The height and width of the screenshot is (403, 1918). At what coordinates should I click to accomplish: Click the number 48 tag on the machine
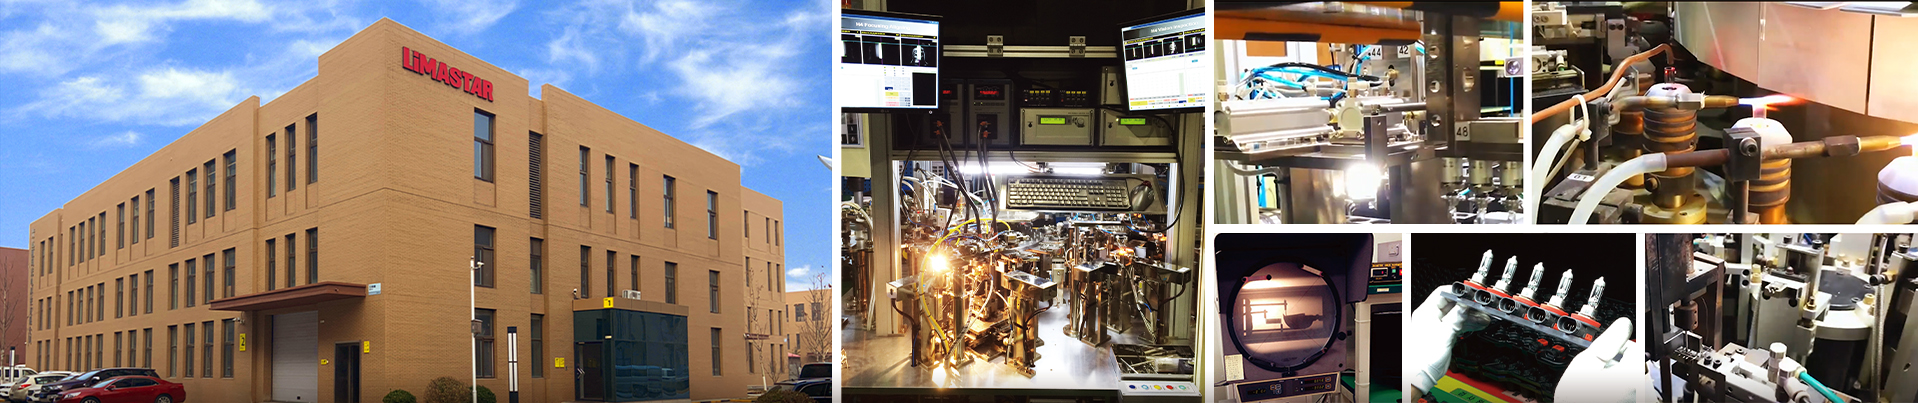click(1461, 131)
